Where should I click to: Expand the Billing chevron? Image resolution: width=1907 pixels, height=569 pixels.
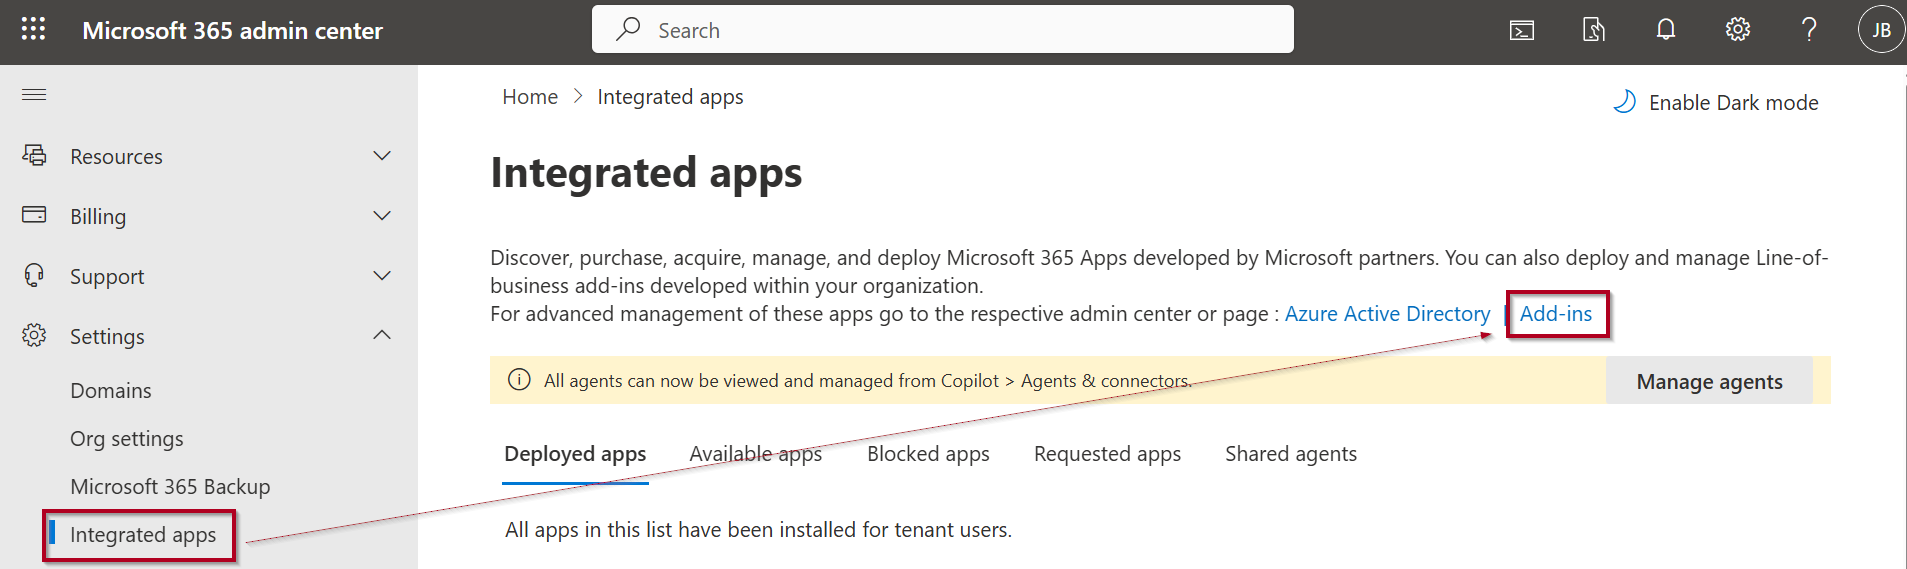382,215
